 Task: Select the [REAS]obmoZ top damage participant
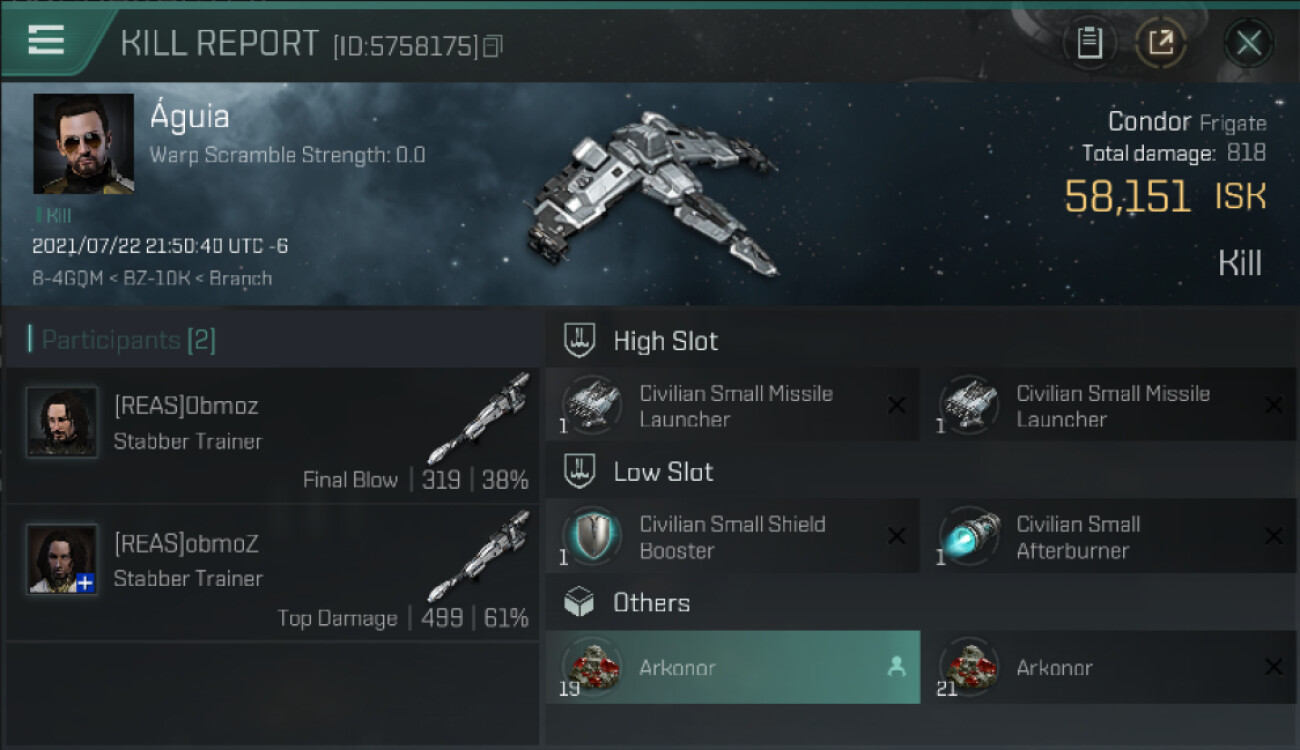click(x=272, y=573)
